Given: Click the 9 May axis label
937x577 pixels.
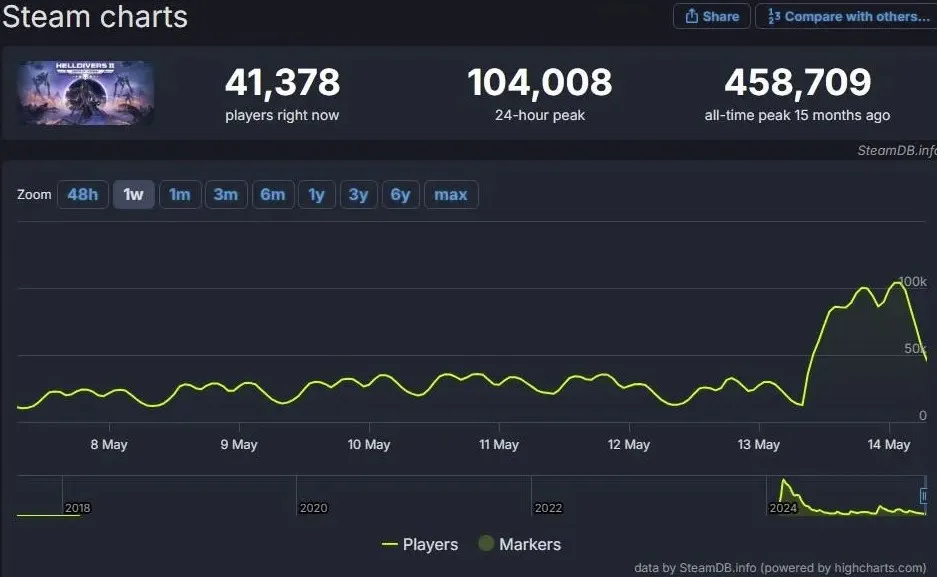Looking at the screenshot, I should coord(239,444).
